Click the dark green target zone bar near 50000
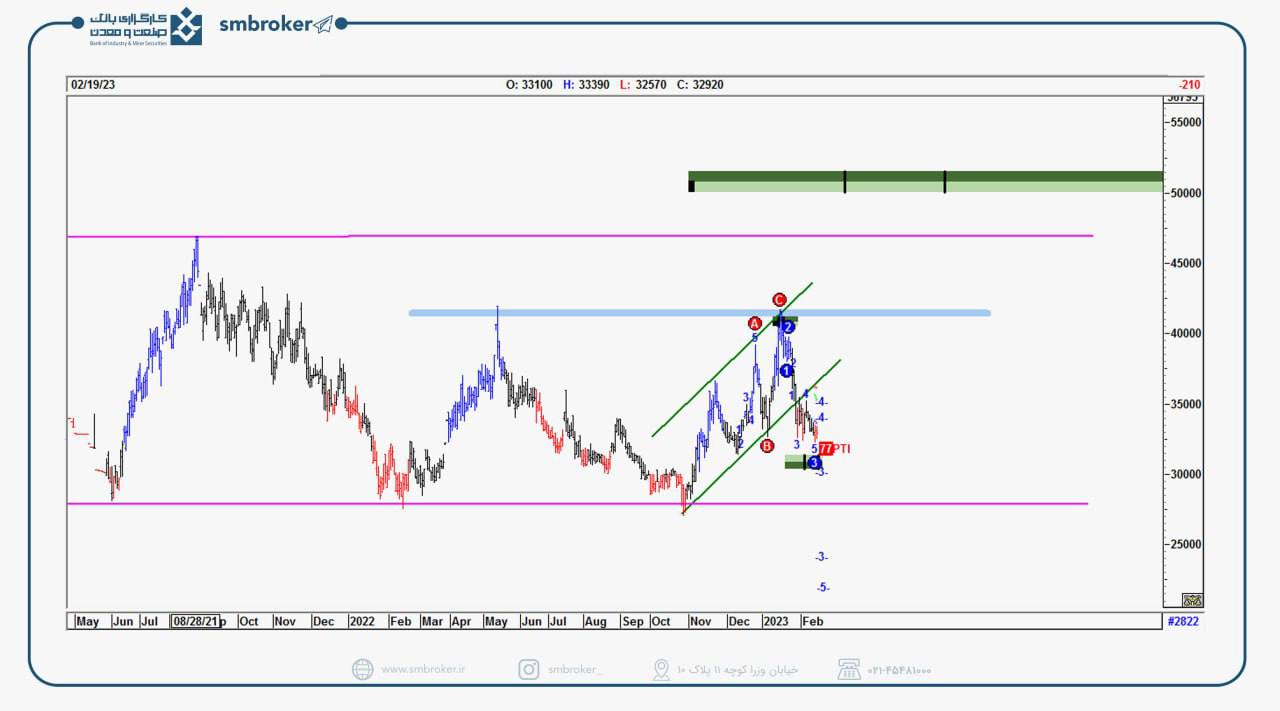Viewport: 1280px width, 711px height. pos(925,177)
